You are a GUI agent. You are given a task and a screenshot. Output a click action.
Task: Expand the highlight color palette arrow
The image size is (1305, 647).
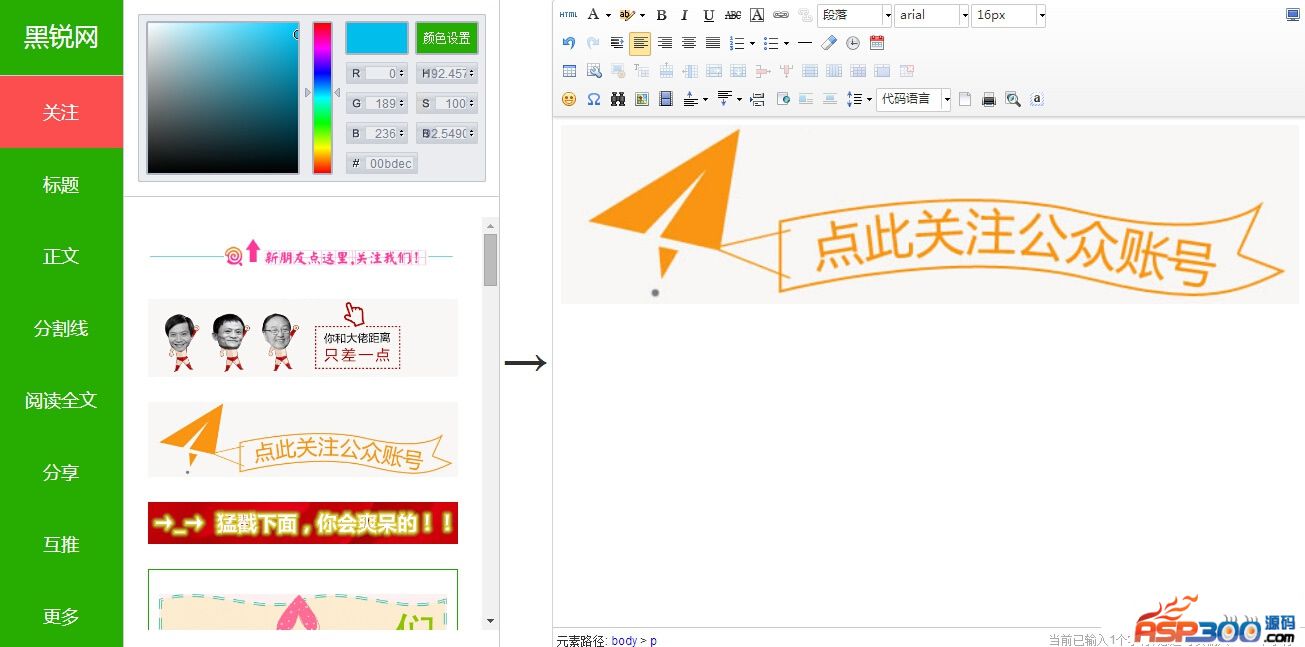(x=642, y=15)
